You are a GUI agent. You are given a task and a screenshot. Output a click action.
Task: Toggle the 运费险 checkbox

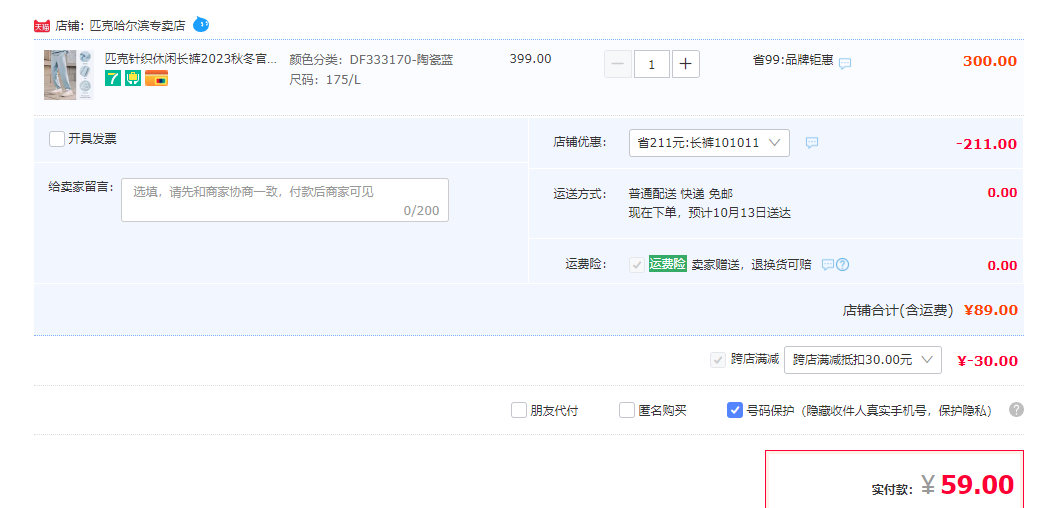point(637,265)
